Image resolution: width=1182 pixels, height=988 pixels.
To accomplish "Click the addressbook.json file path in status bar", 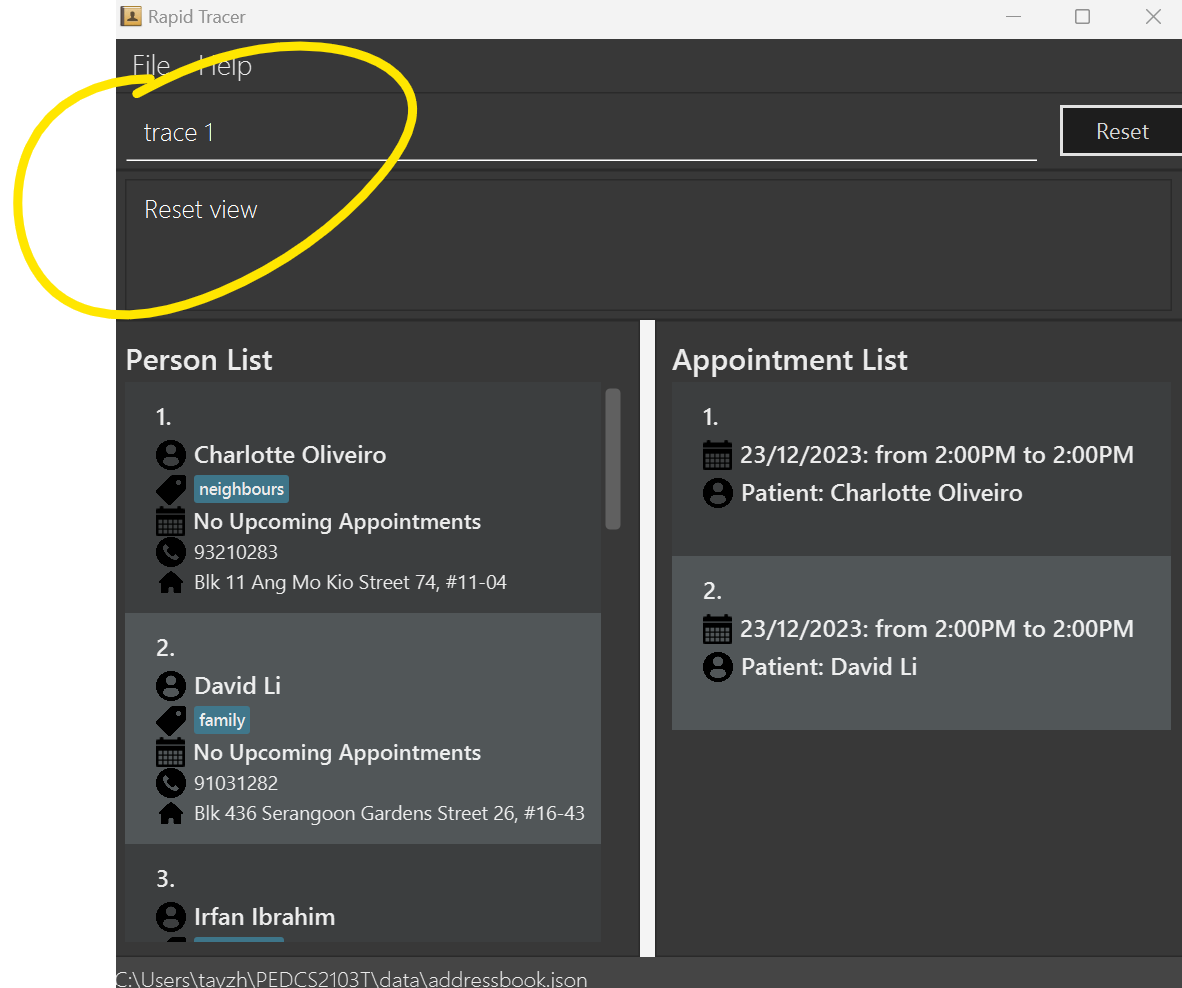I will (x=351, y=979).
